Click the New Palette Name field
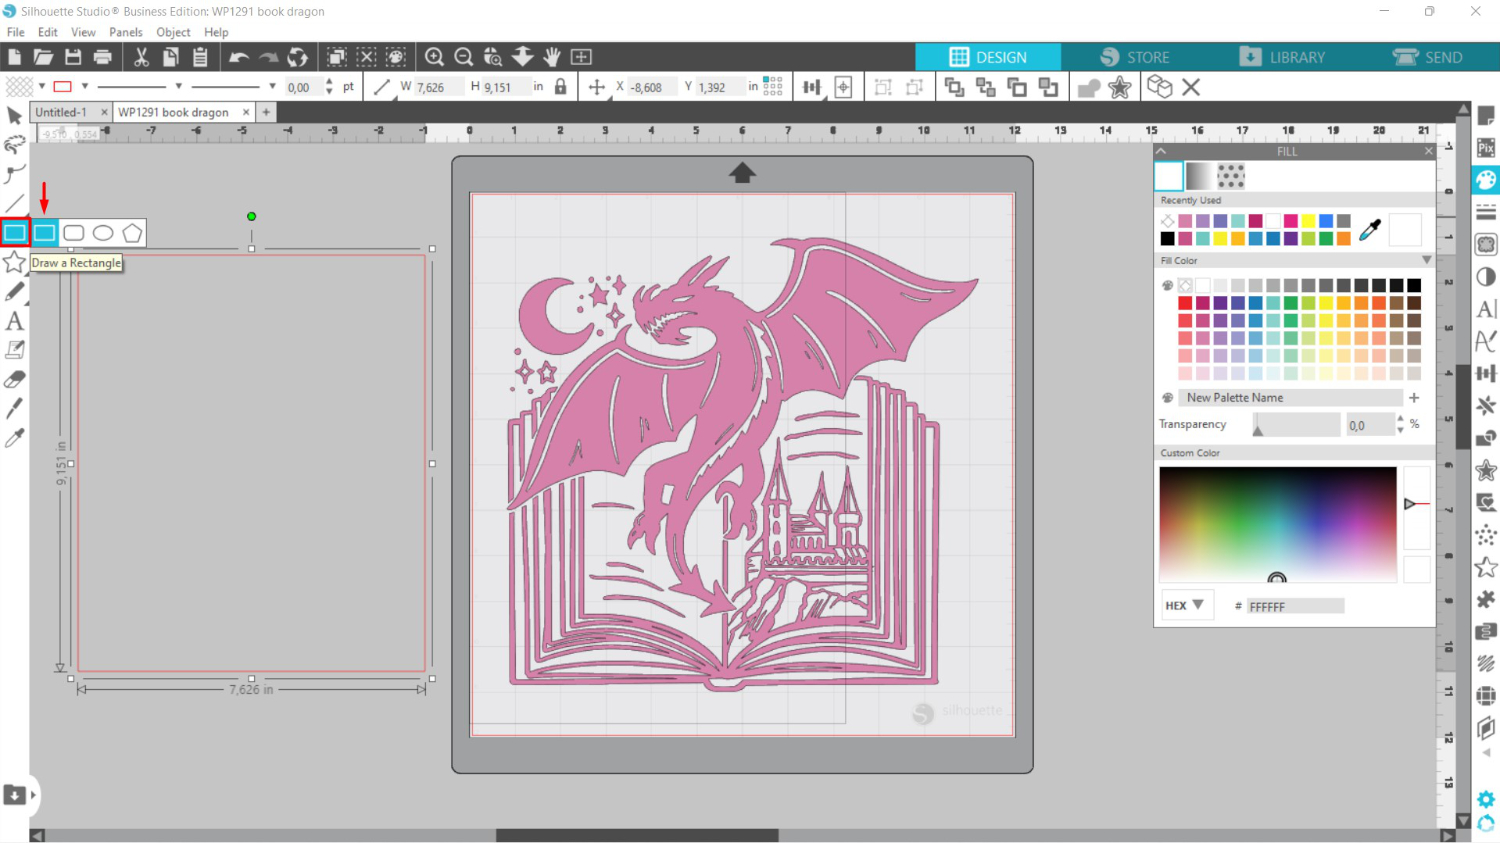 click(1290, 397)
